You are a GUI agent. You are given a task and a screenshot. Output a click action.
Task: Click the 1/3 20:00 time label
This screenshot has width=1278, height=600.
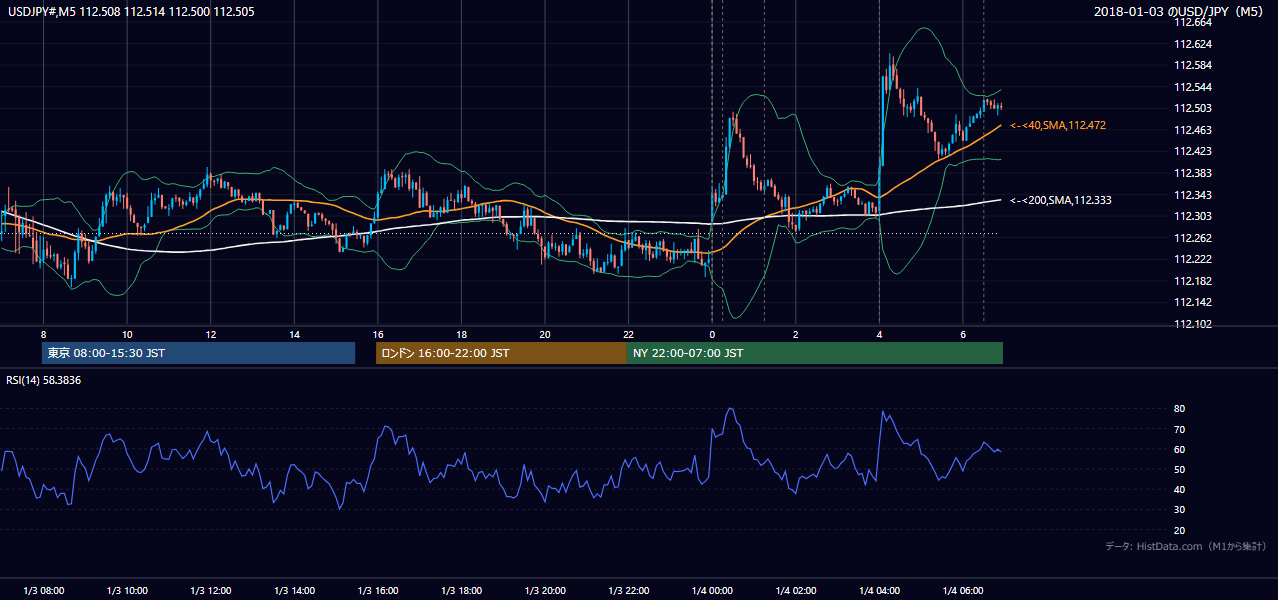[x=545, y=591]
